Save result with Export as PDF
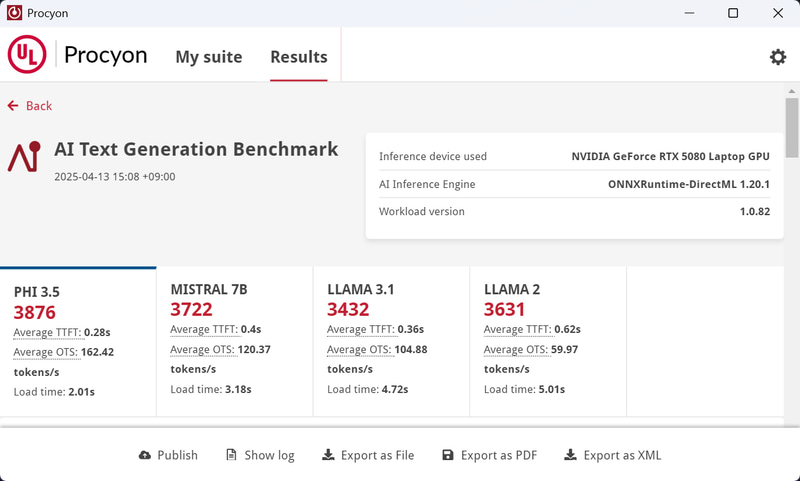 coord(489,455)
